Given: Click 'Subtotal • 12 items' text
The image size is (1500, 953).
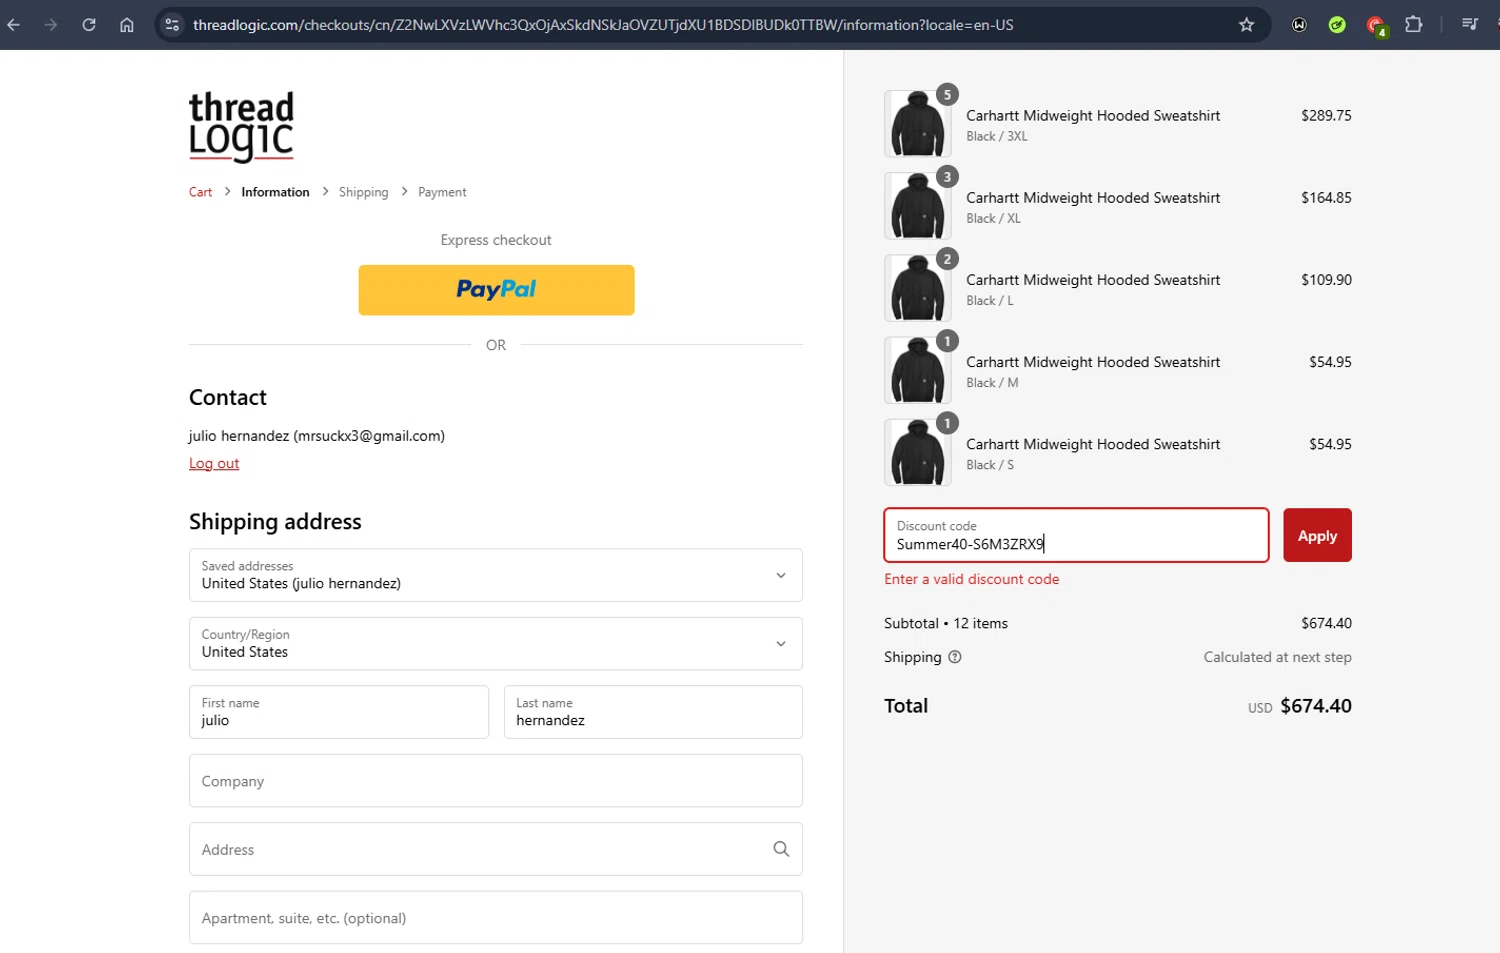Looking at the screenshot, I should click(946, 623).
